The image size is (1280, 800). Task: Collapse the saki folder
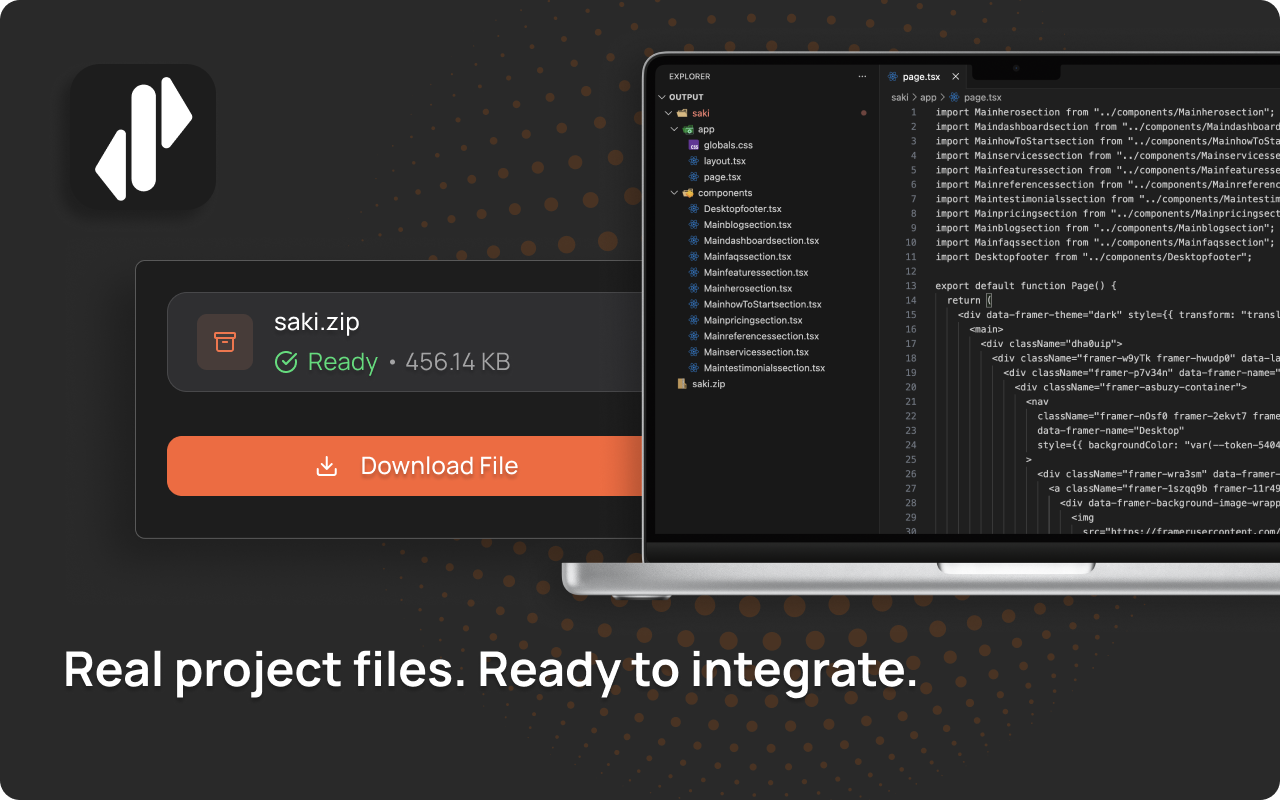[x=669, y=114]
